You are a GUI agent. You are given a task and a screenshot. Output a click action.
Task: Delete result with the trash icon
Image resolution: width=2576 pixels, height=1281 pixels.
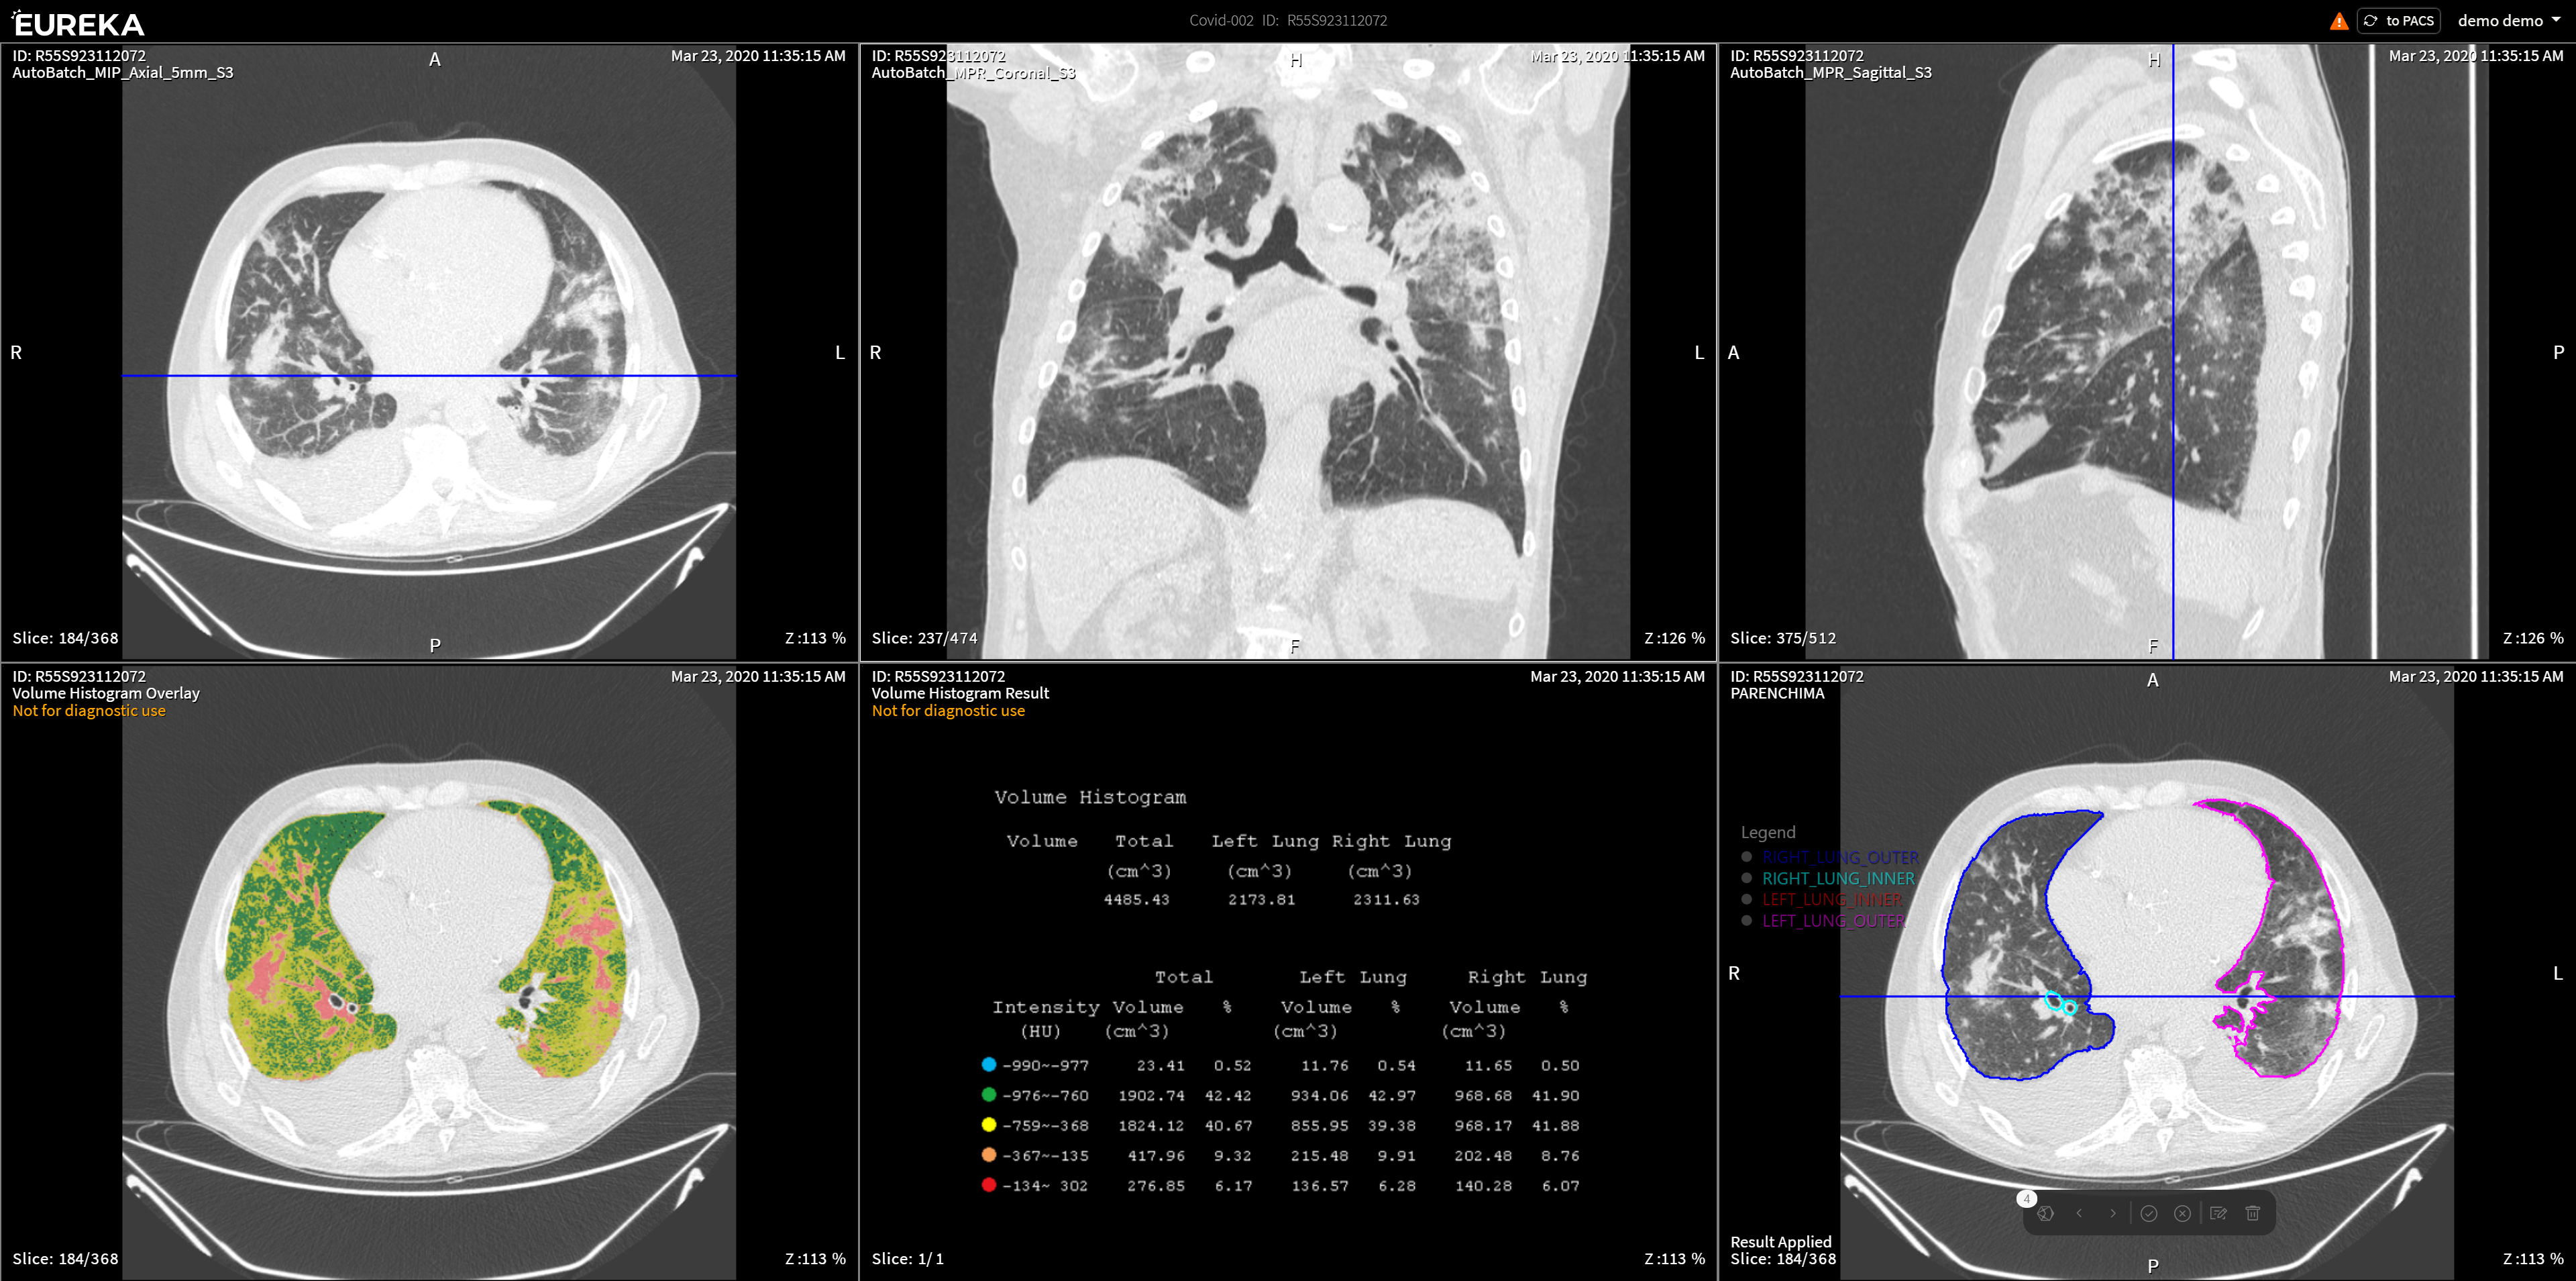[x=2252, y=1214]
